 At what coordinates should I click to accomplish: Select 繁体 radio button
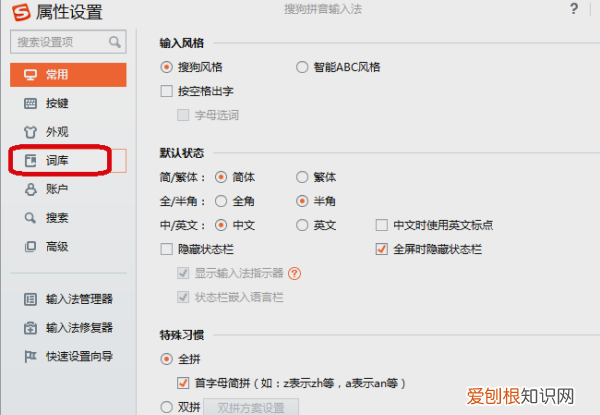[x=302, y=177]
